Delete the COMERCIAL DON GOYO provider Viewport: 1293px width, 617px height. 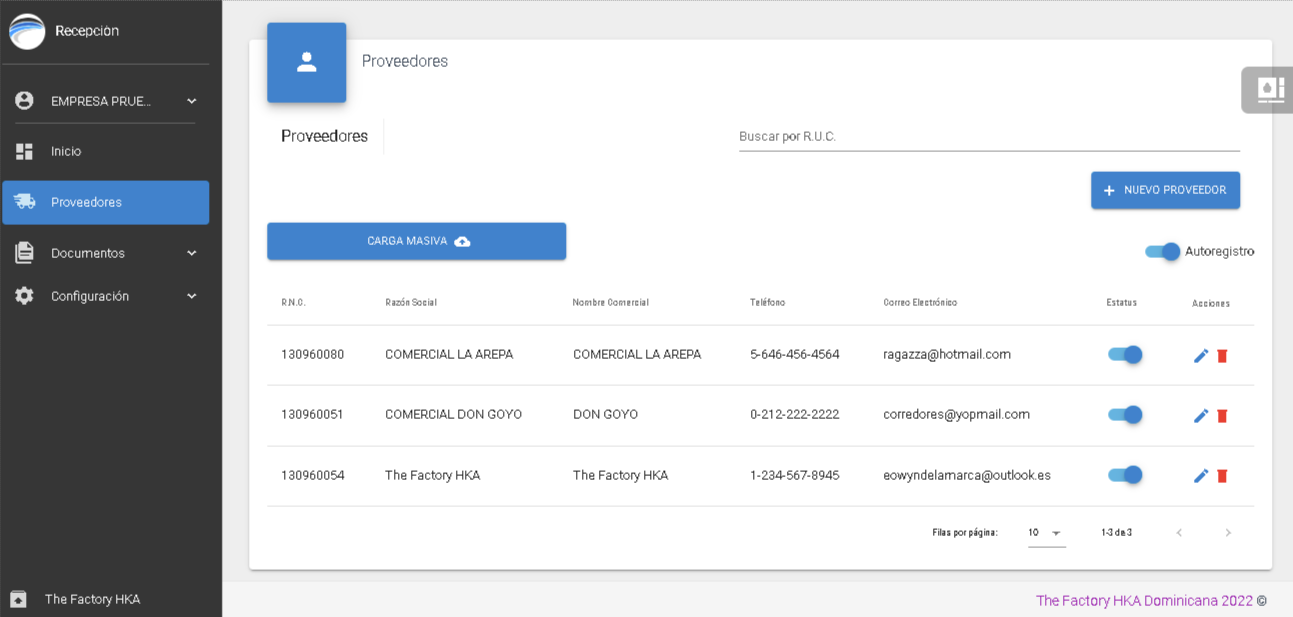[x=1222, y=416]
